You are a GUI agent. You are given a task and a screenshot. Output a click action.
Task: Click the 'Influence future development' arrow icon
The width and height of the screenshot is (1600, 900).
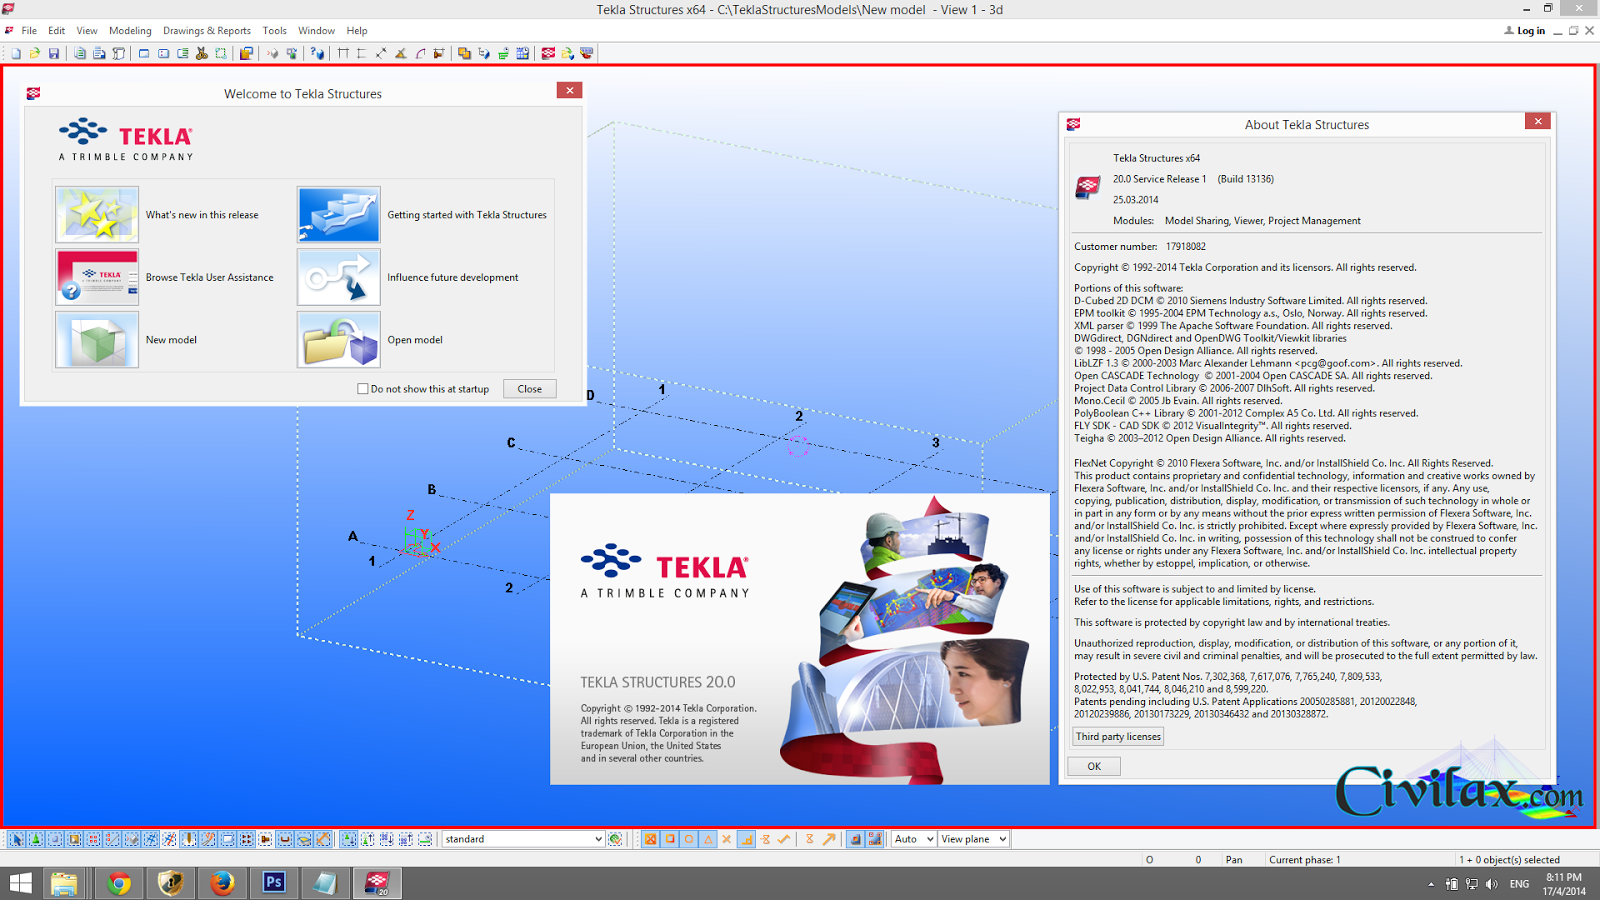click(x=339, y=278)
